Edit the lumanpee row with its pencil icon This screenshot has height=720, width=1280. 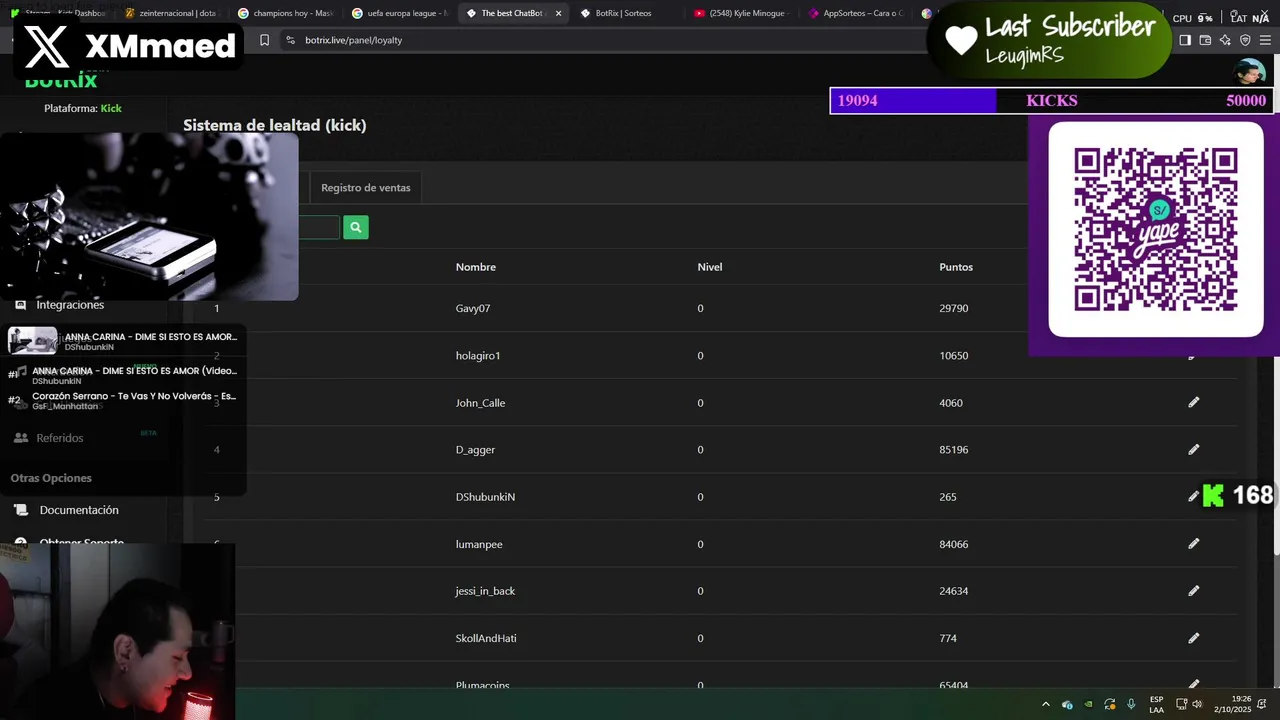[x=1193, y=543]
